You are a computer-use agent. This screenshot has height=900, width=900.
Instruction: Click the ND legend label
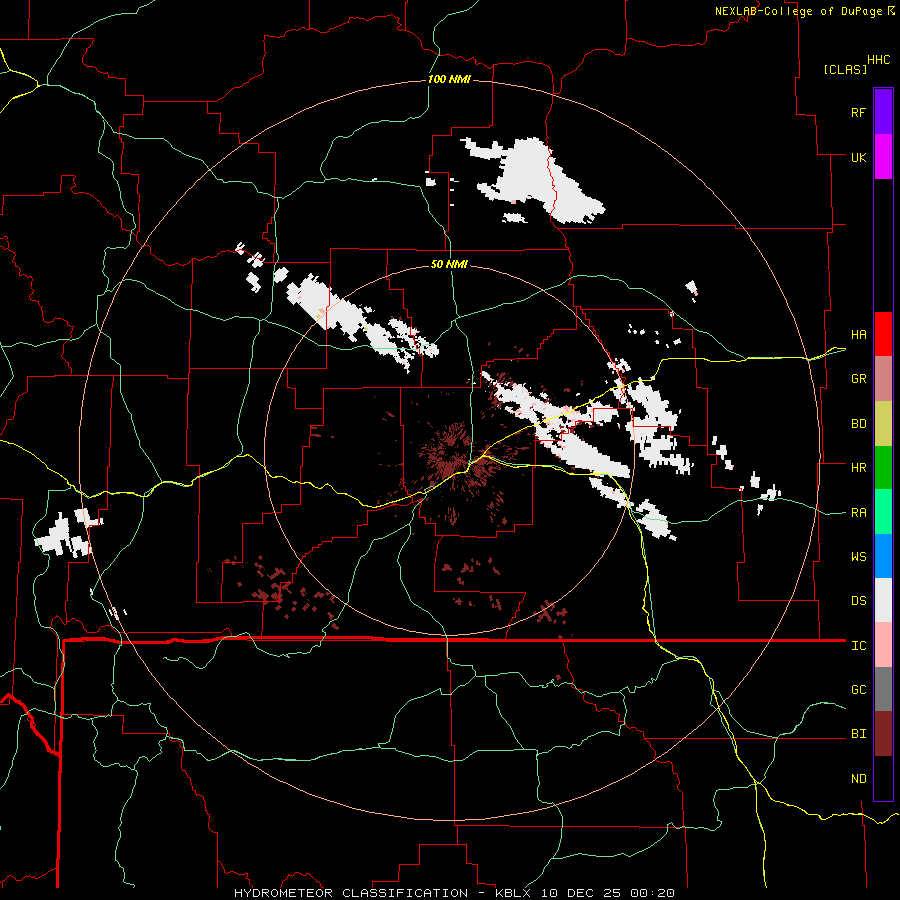coord(858,779)
